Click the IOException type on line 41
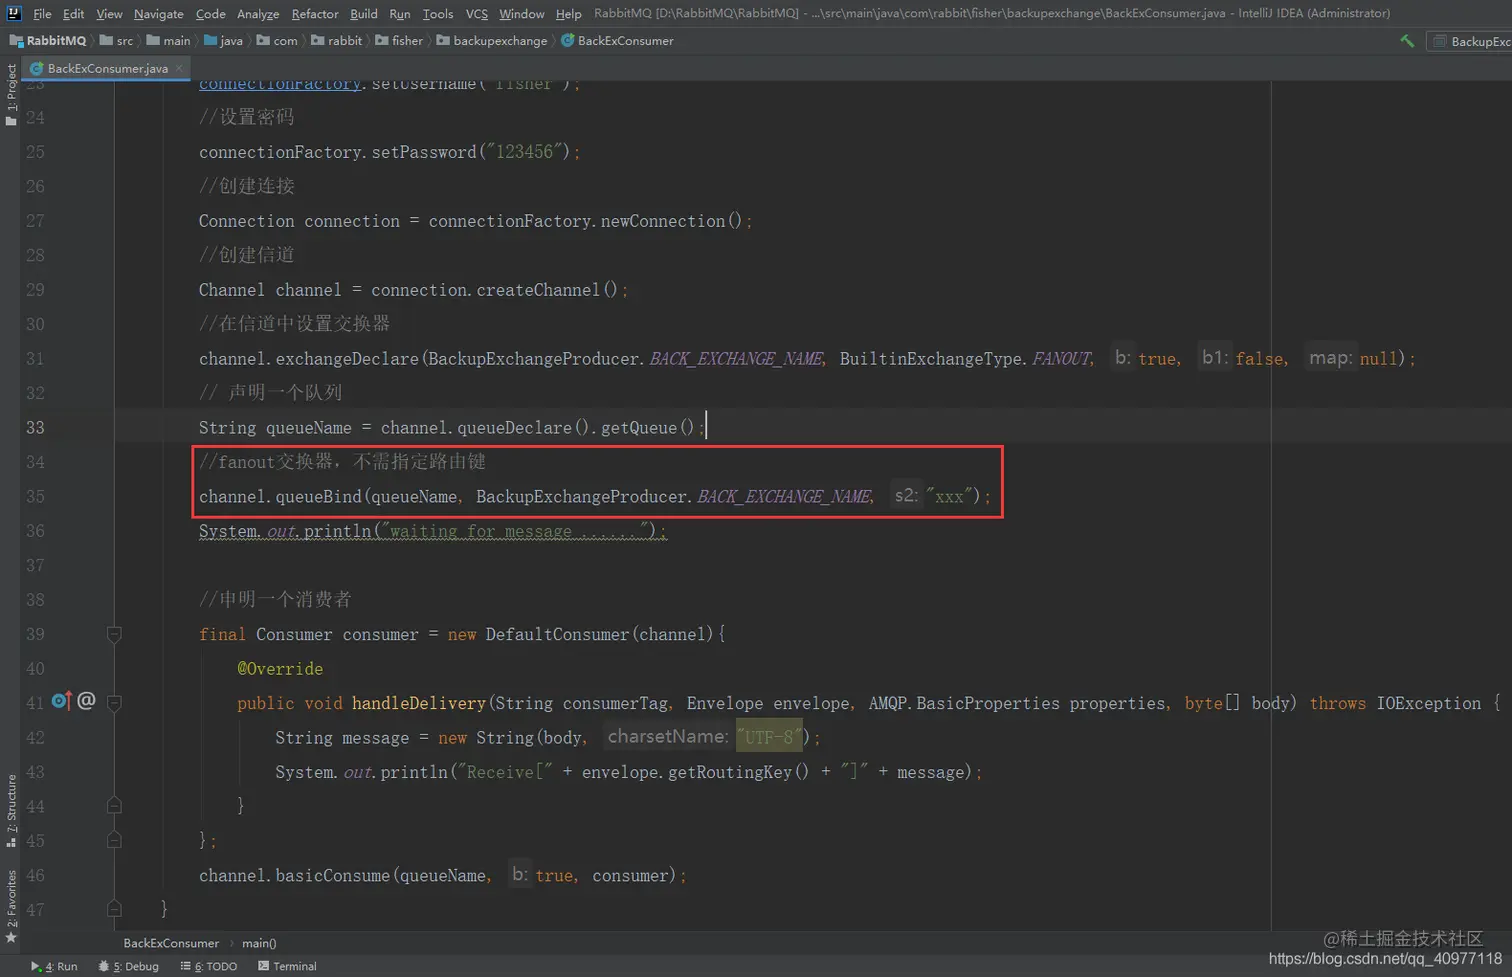Viewport: 1512px width, 977px height. 1429,703
